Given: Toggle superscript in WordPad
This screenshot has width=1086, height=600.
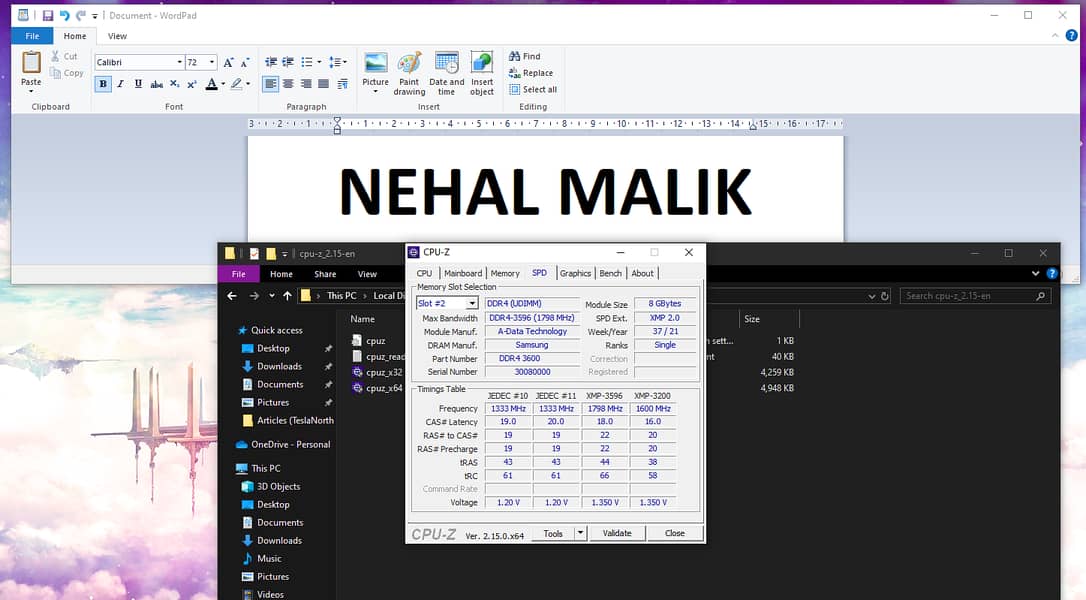Looking at the screenshot, I should (192, 84).
